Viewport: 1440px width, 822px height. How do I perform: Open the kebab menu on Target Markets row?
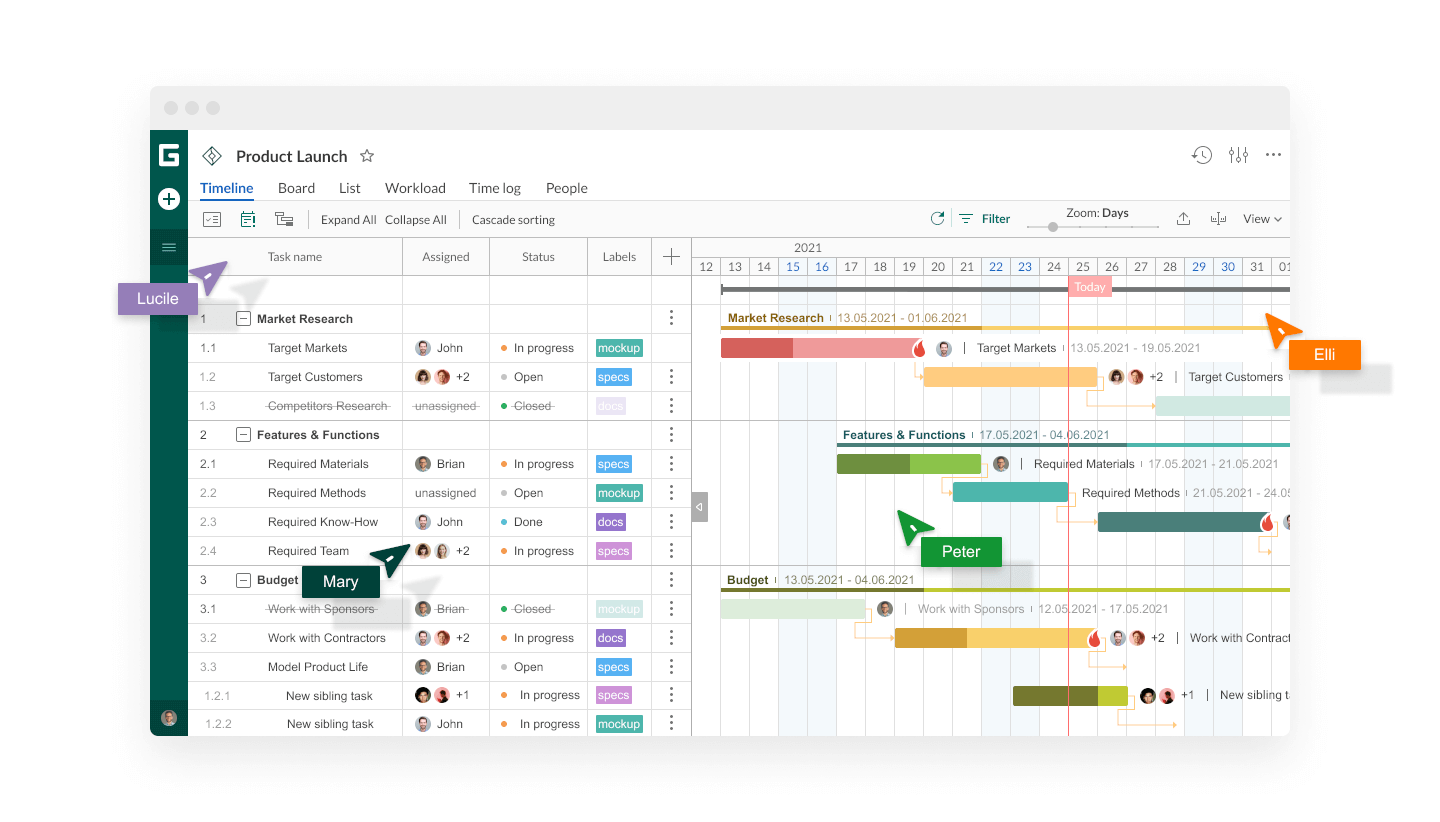[671, 347]
